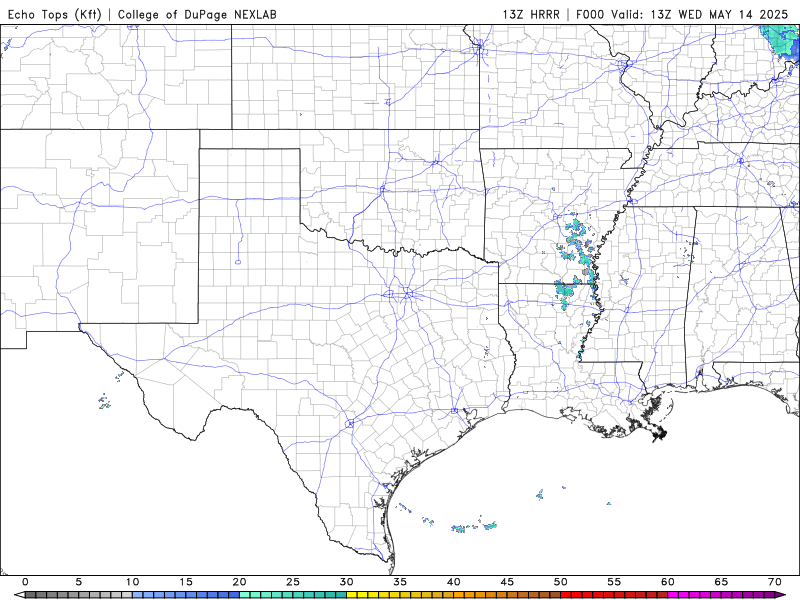Image resolution: width=800 pixels, height=600 pixels.
Task: Click the color bar label '20'
Action: [x=239, y=582]
